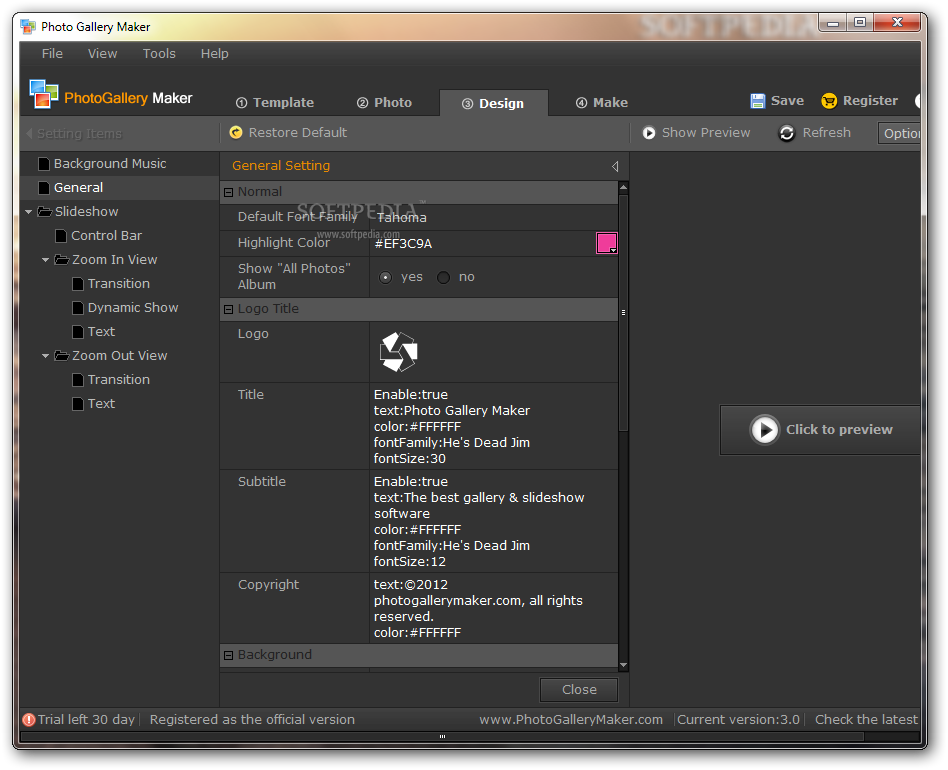948x770 pixels.
Task: Open www.PhotoGalleryMaker.com link in status bar
Action: (571, 720)
